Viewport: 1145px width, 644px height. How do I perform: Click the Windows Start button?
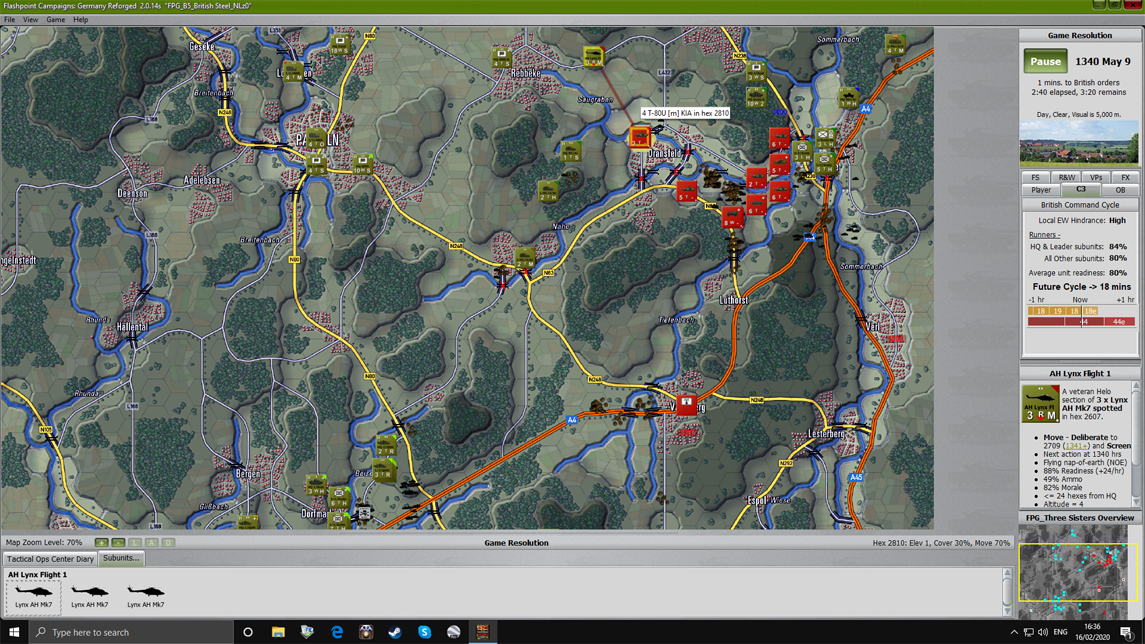(x=14, y=632)
